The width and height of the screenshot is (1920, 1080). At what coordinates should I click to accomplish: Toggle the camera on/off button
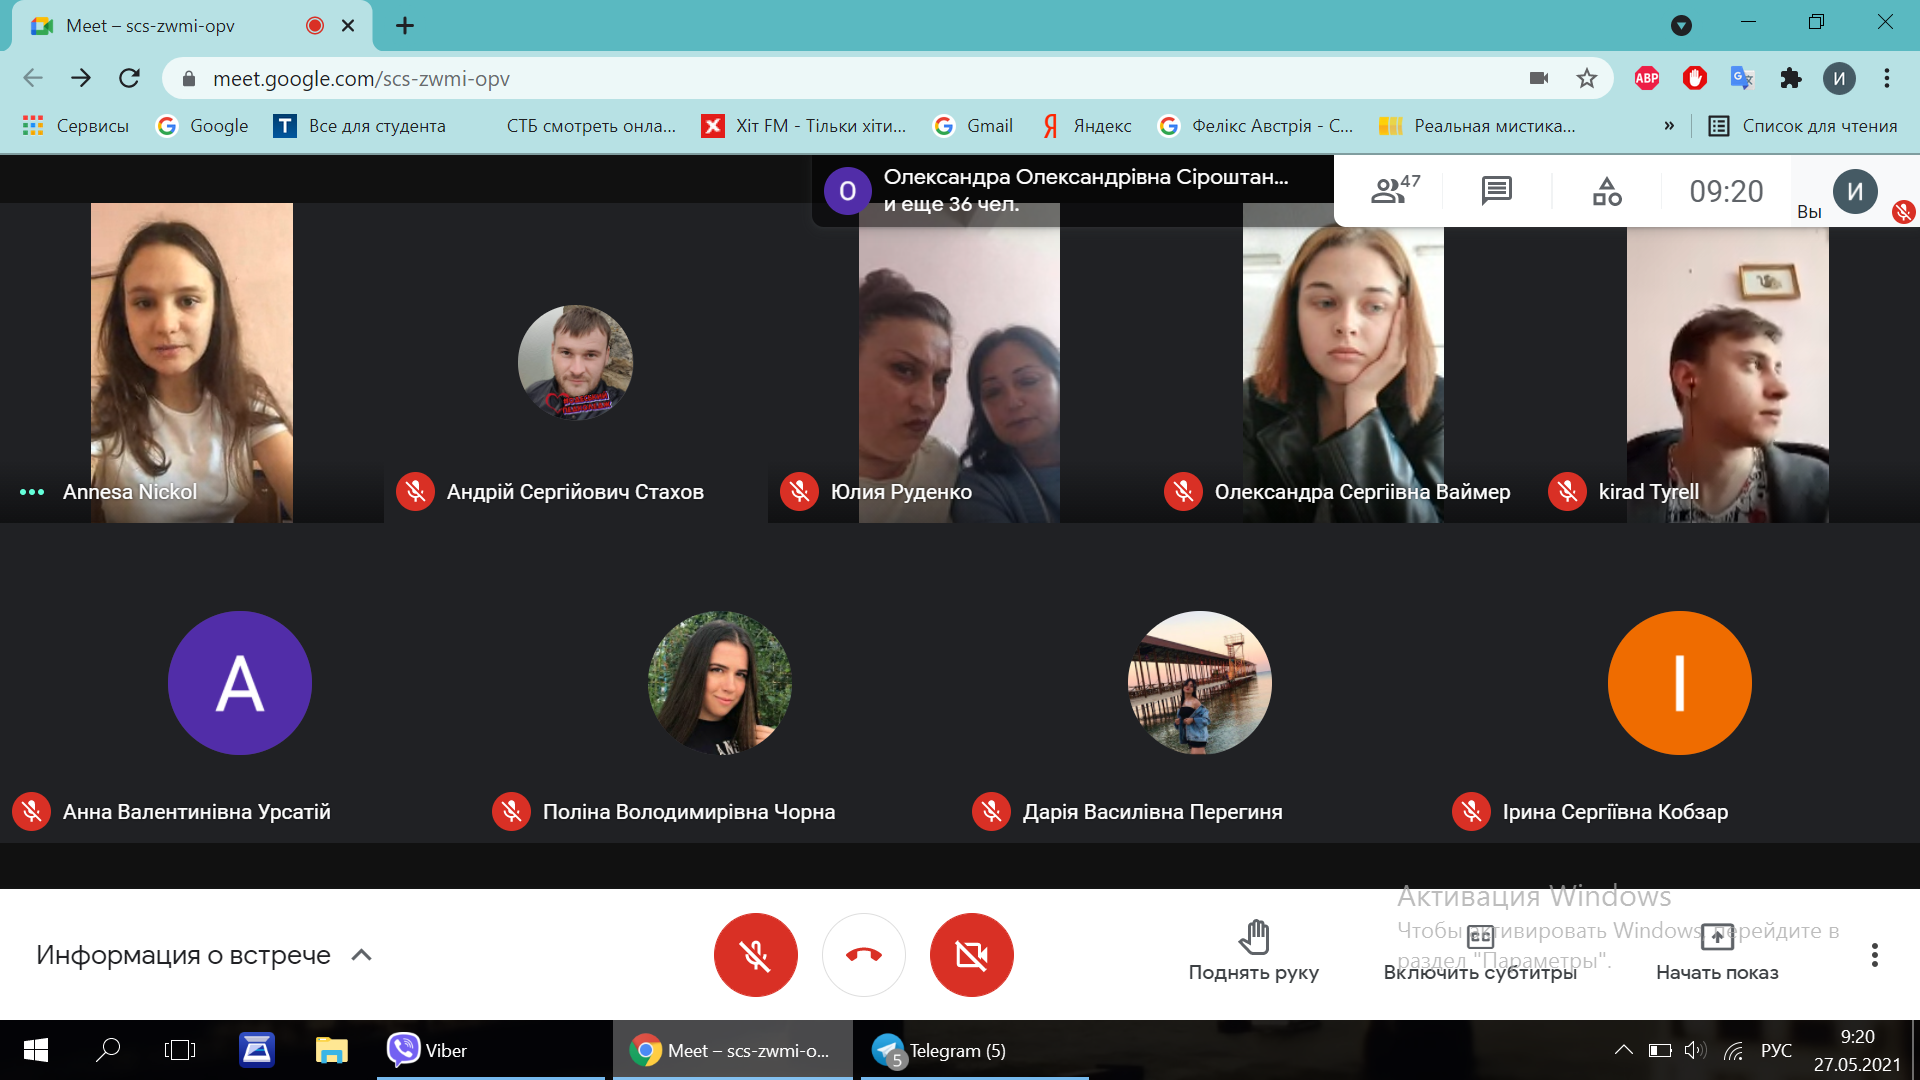971,955
